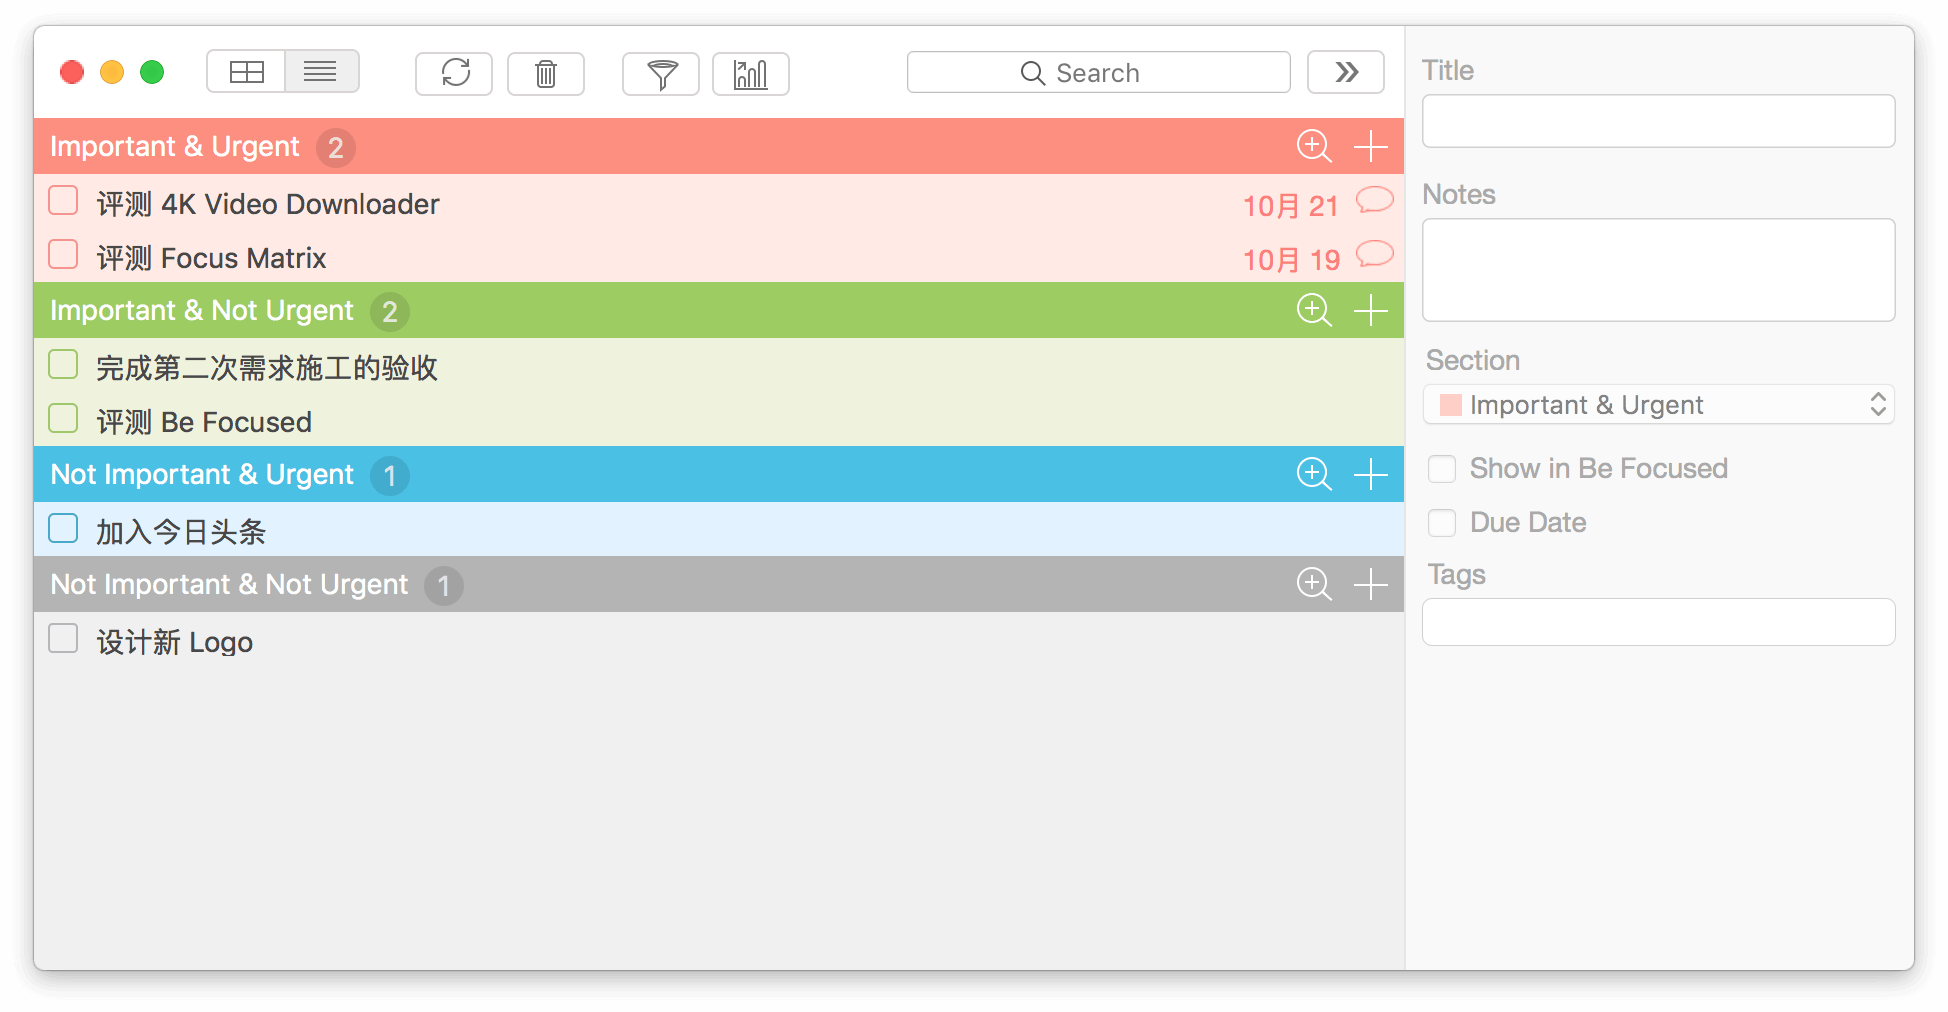Select the 加入今日头条 row
Screen dimensions: 1948x1012
[719, 529]
